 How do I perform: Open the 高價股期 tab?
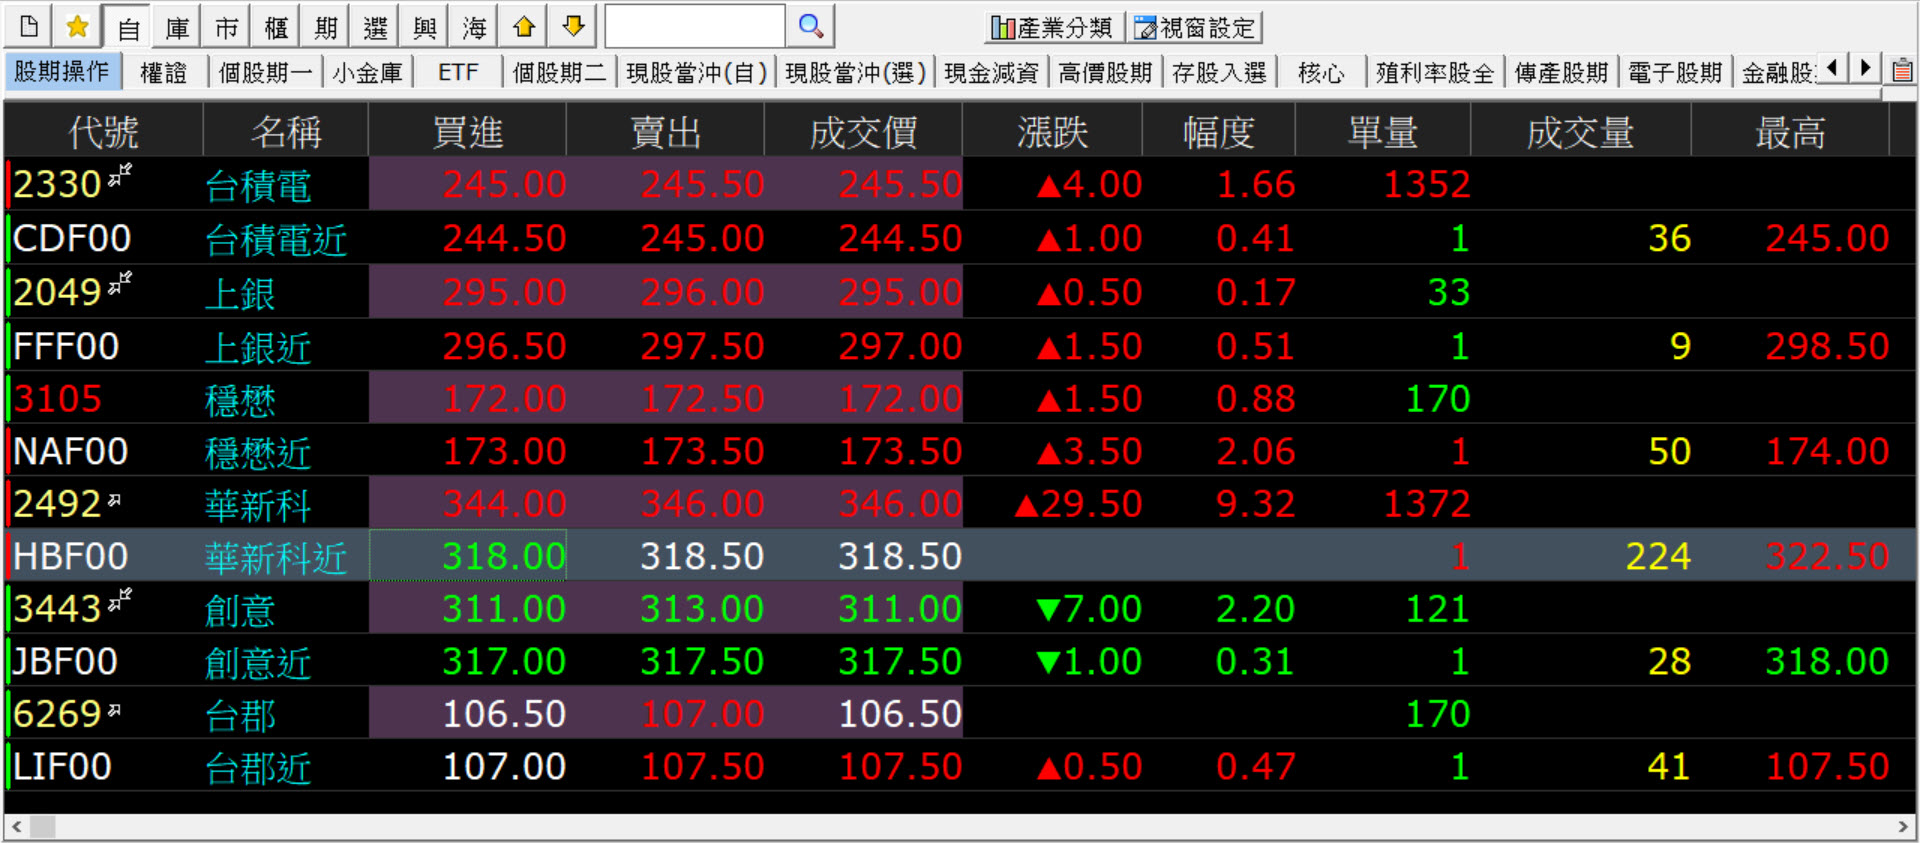(x=1105, y=73)
